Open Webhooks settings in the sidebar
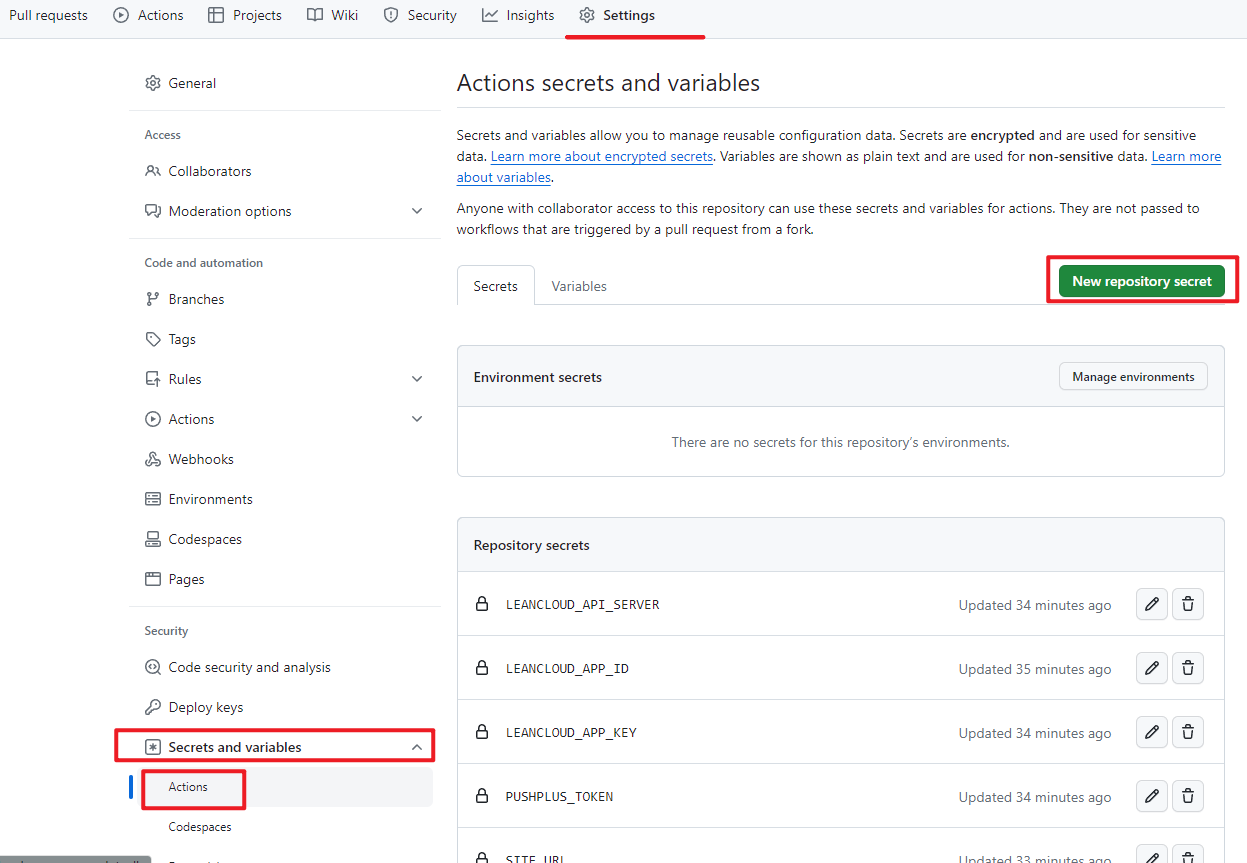The width and height of the screenshot is (1247, 863). click(x=200, y=459)
